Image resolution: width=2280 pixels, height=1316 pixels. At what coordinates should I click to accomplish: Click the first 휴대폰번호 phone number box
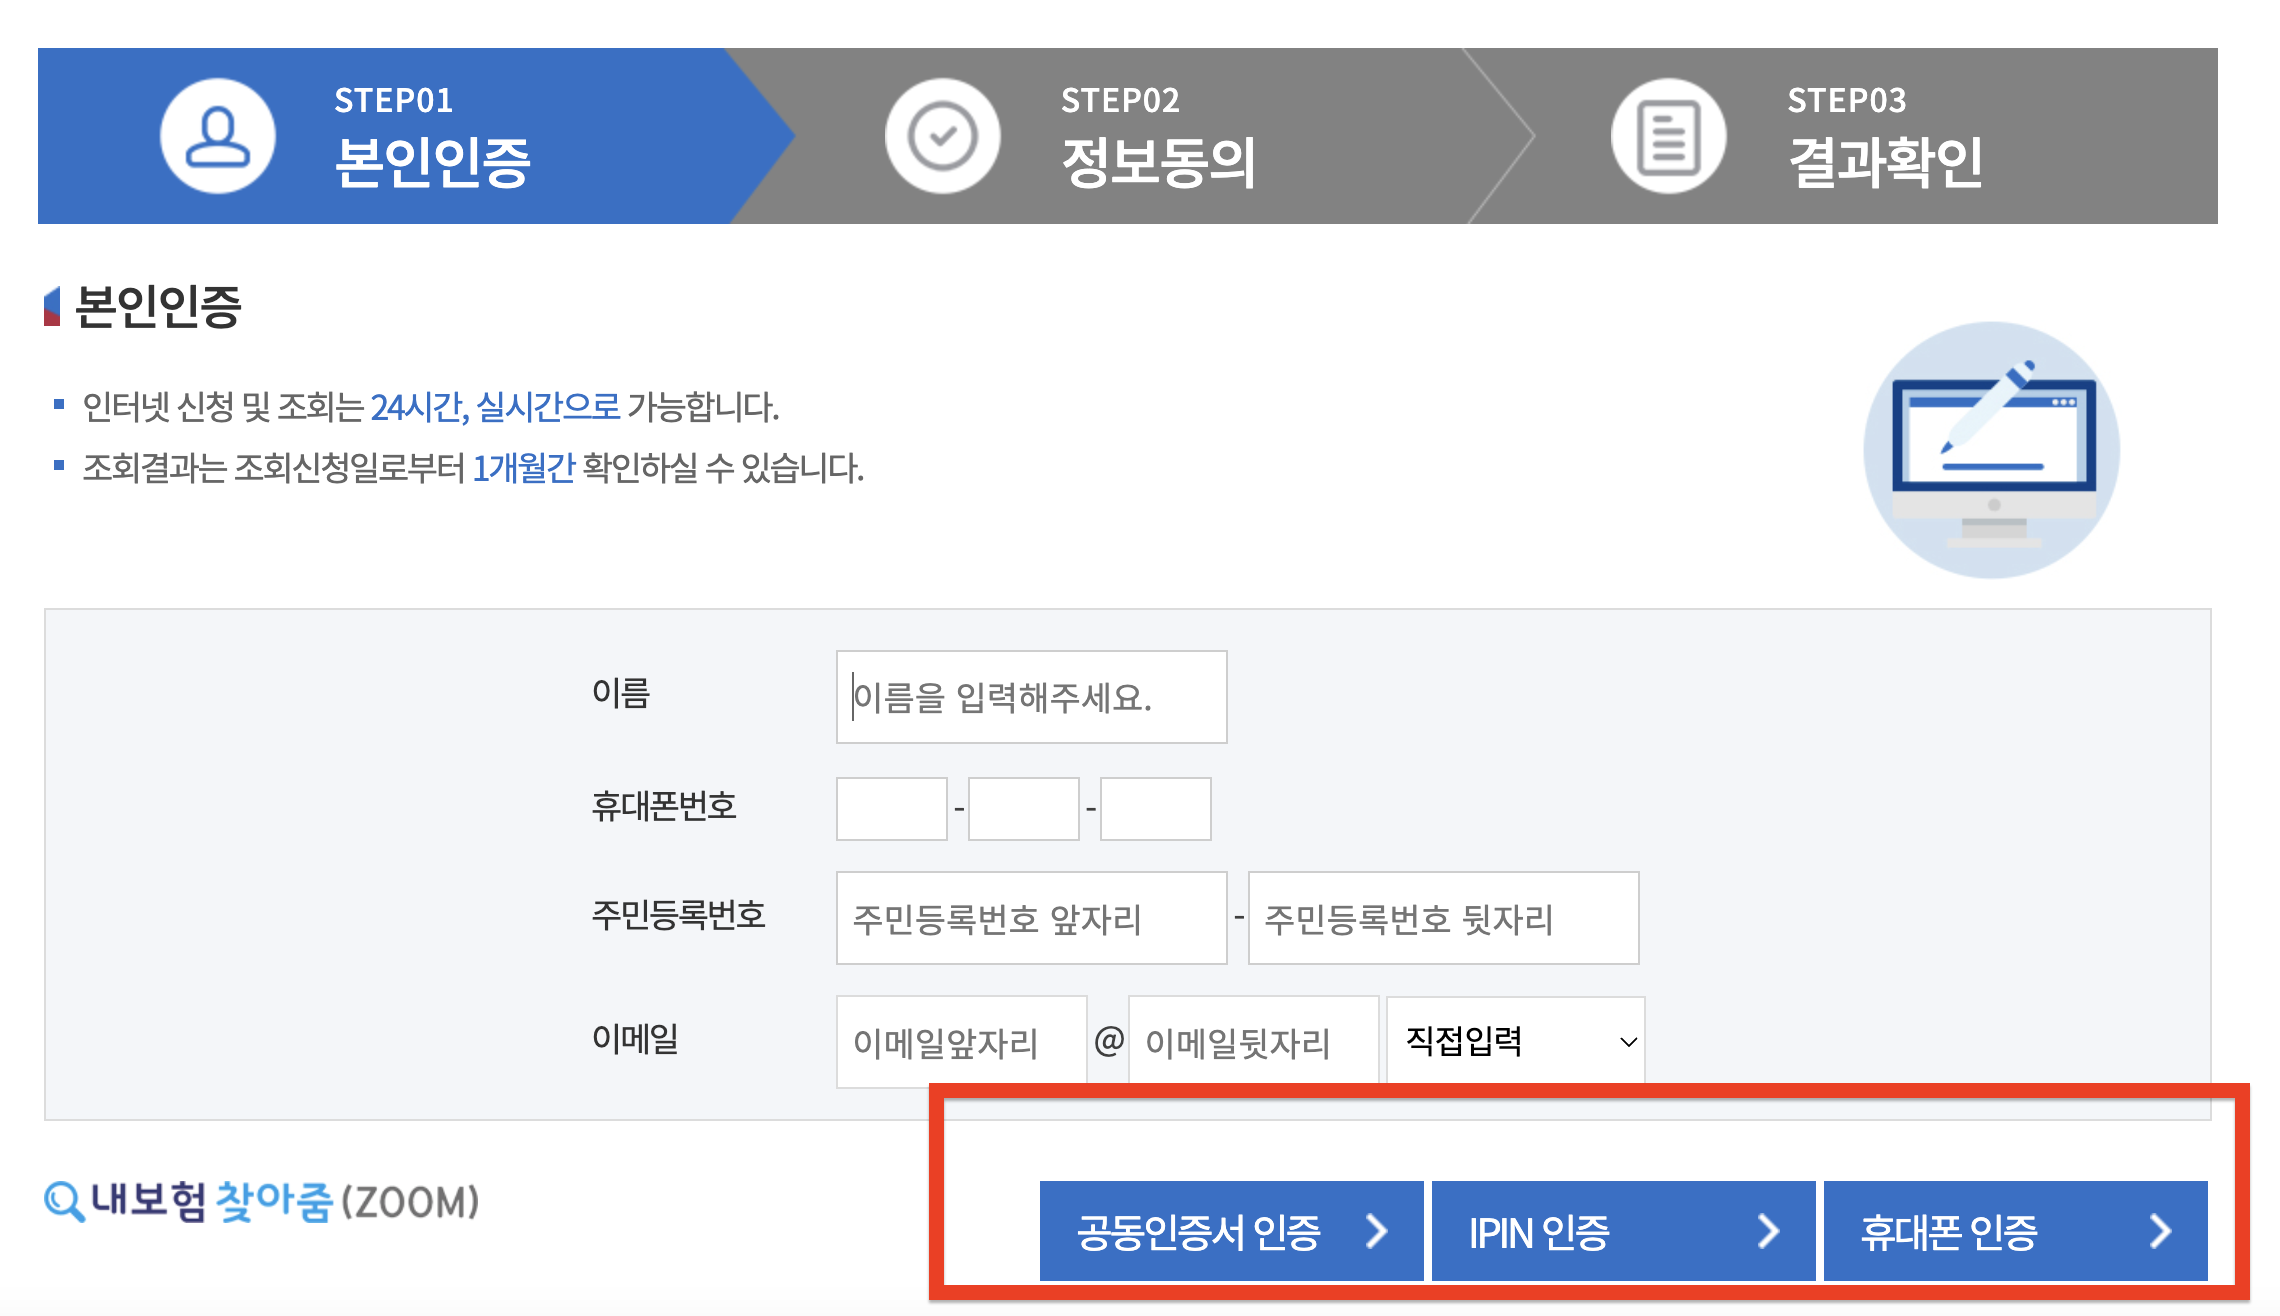[x=891, y=809]
